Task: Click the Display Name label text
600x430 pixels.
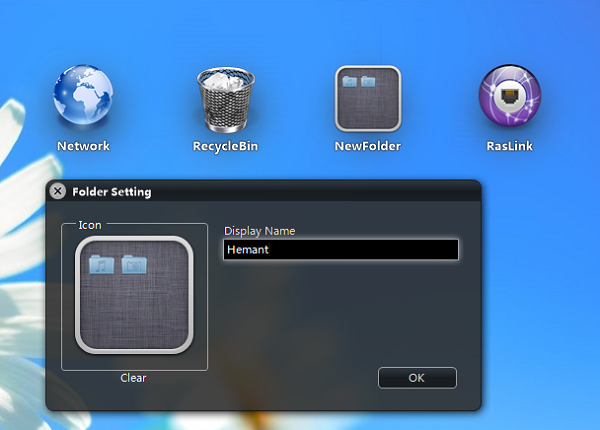Action: point(259,231)
